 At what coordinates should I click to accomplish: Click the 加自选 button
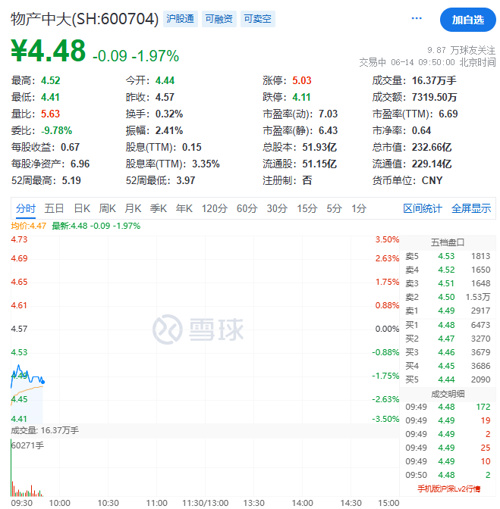467,20
